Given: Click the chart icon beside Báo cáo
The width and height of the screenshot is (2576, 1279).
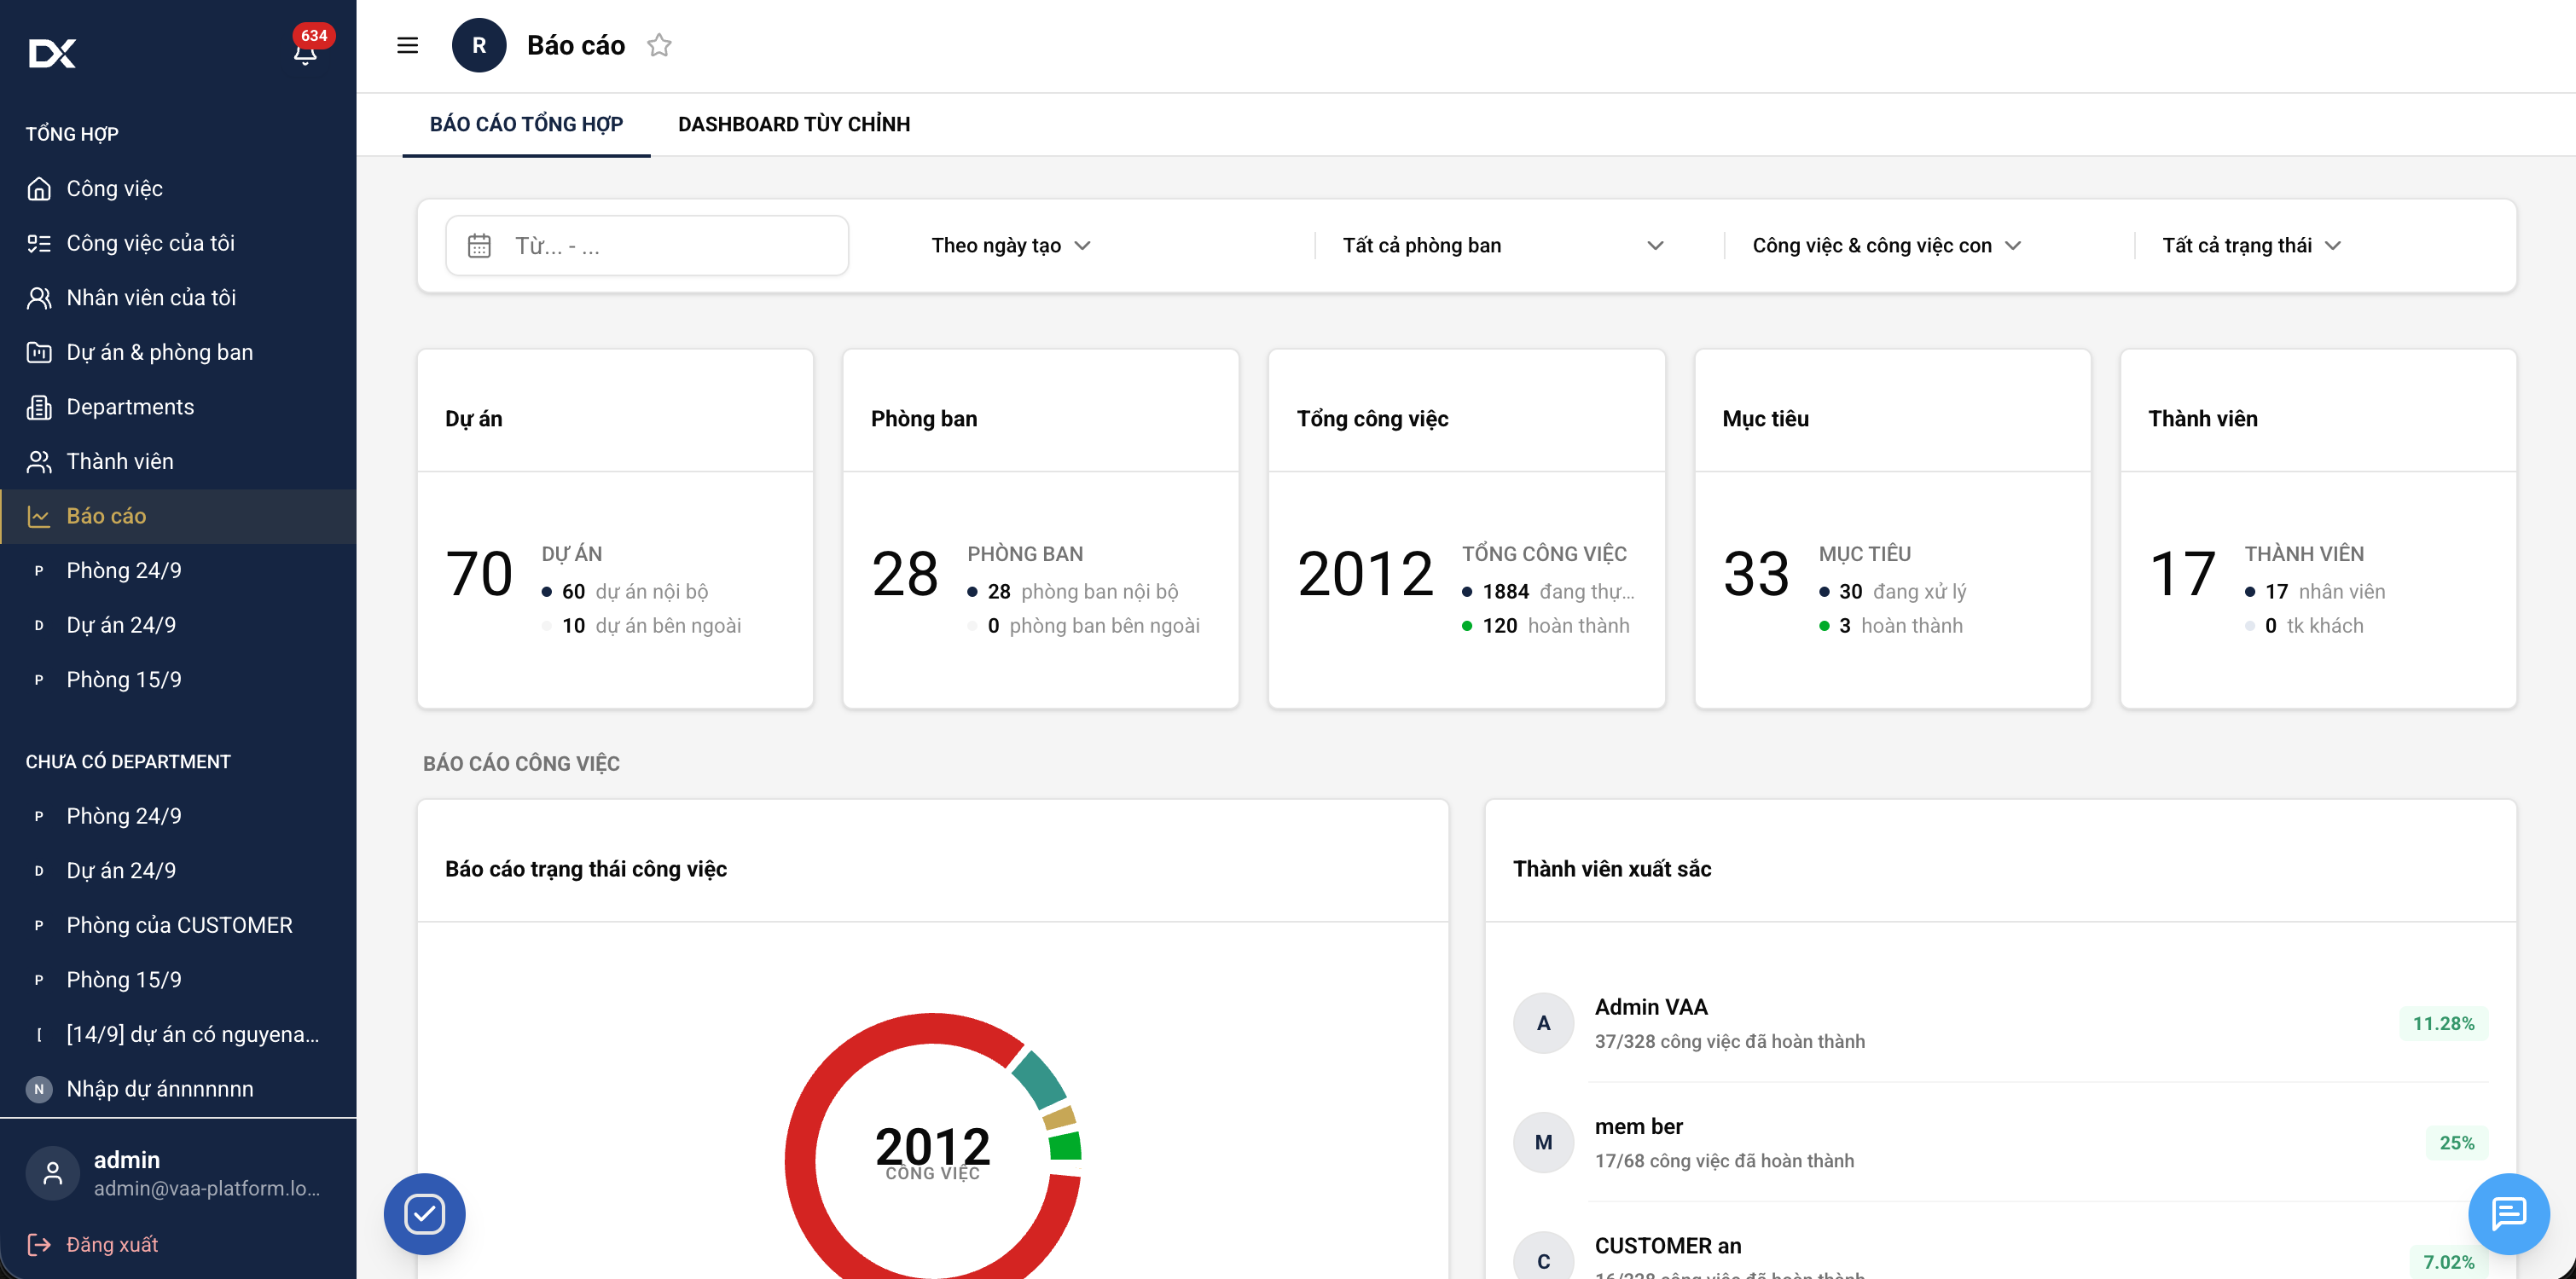Looking at the screenshot, I should pos(39,516).
